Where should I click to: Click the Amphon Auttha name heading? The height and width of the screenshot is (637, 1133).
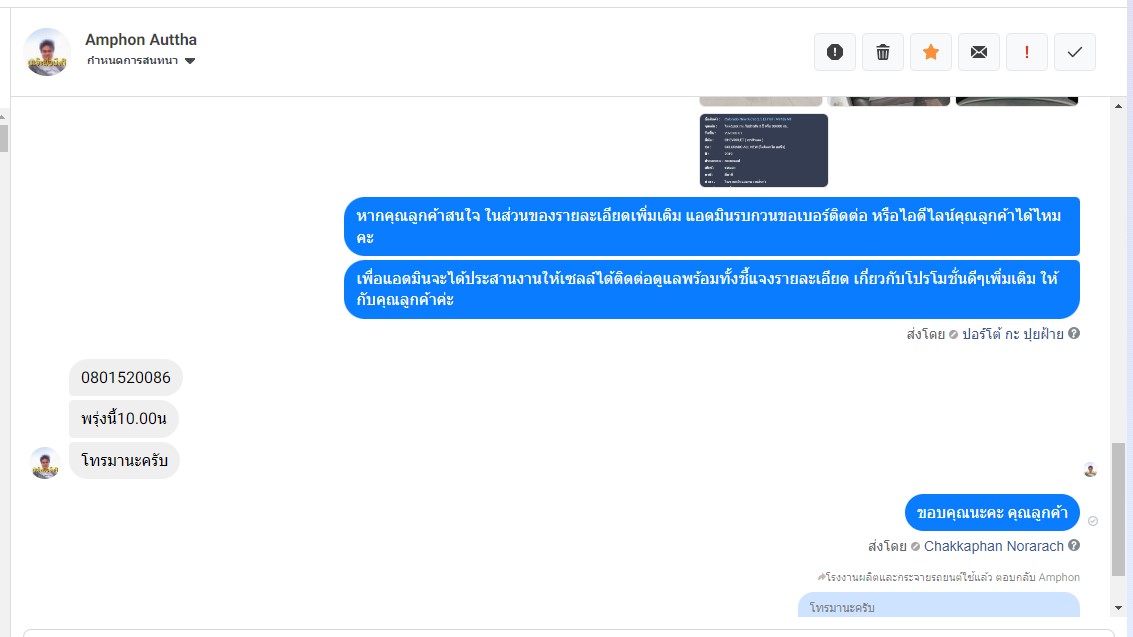pos(141,40)
